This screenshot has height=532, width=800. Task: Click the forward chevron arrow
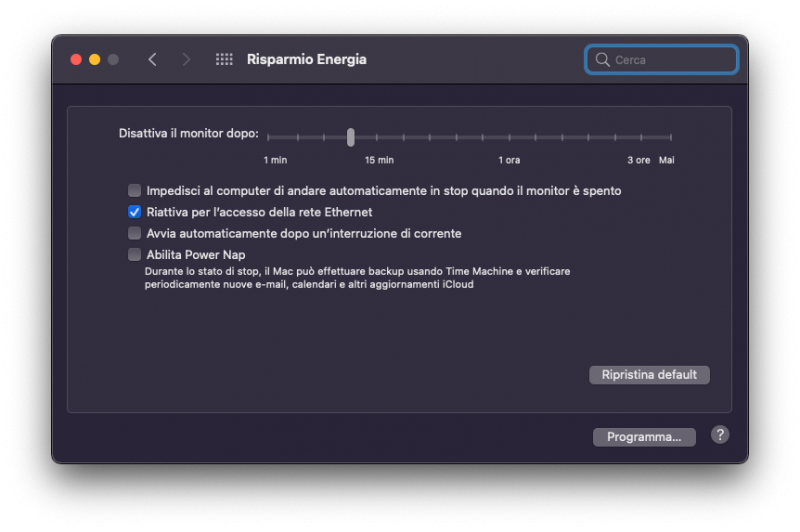click(x=186, y=60)
